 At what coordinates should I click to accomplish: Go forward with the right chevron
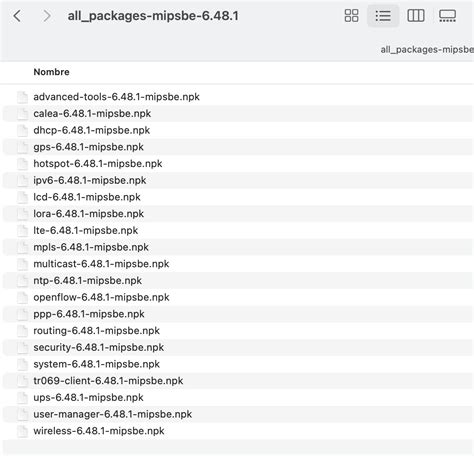tap(47, 16)
